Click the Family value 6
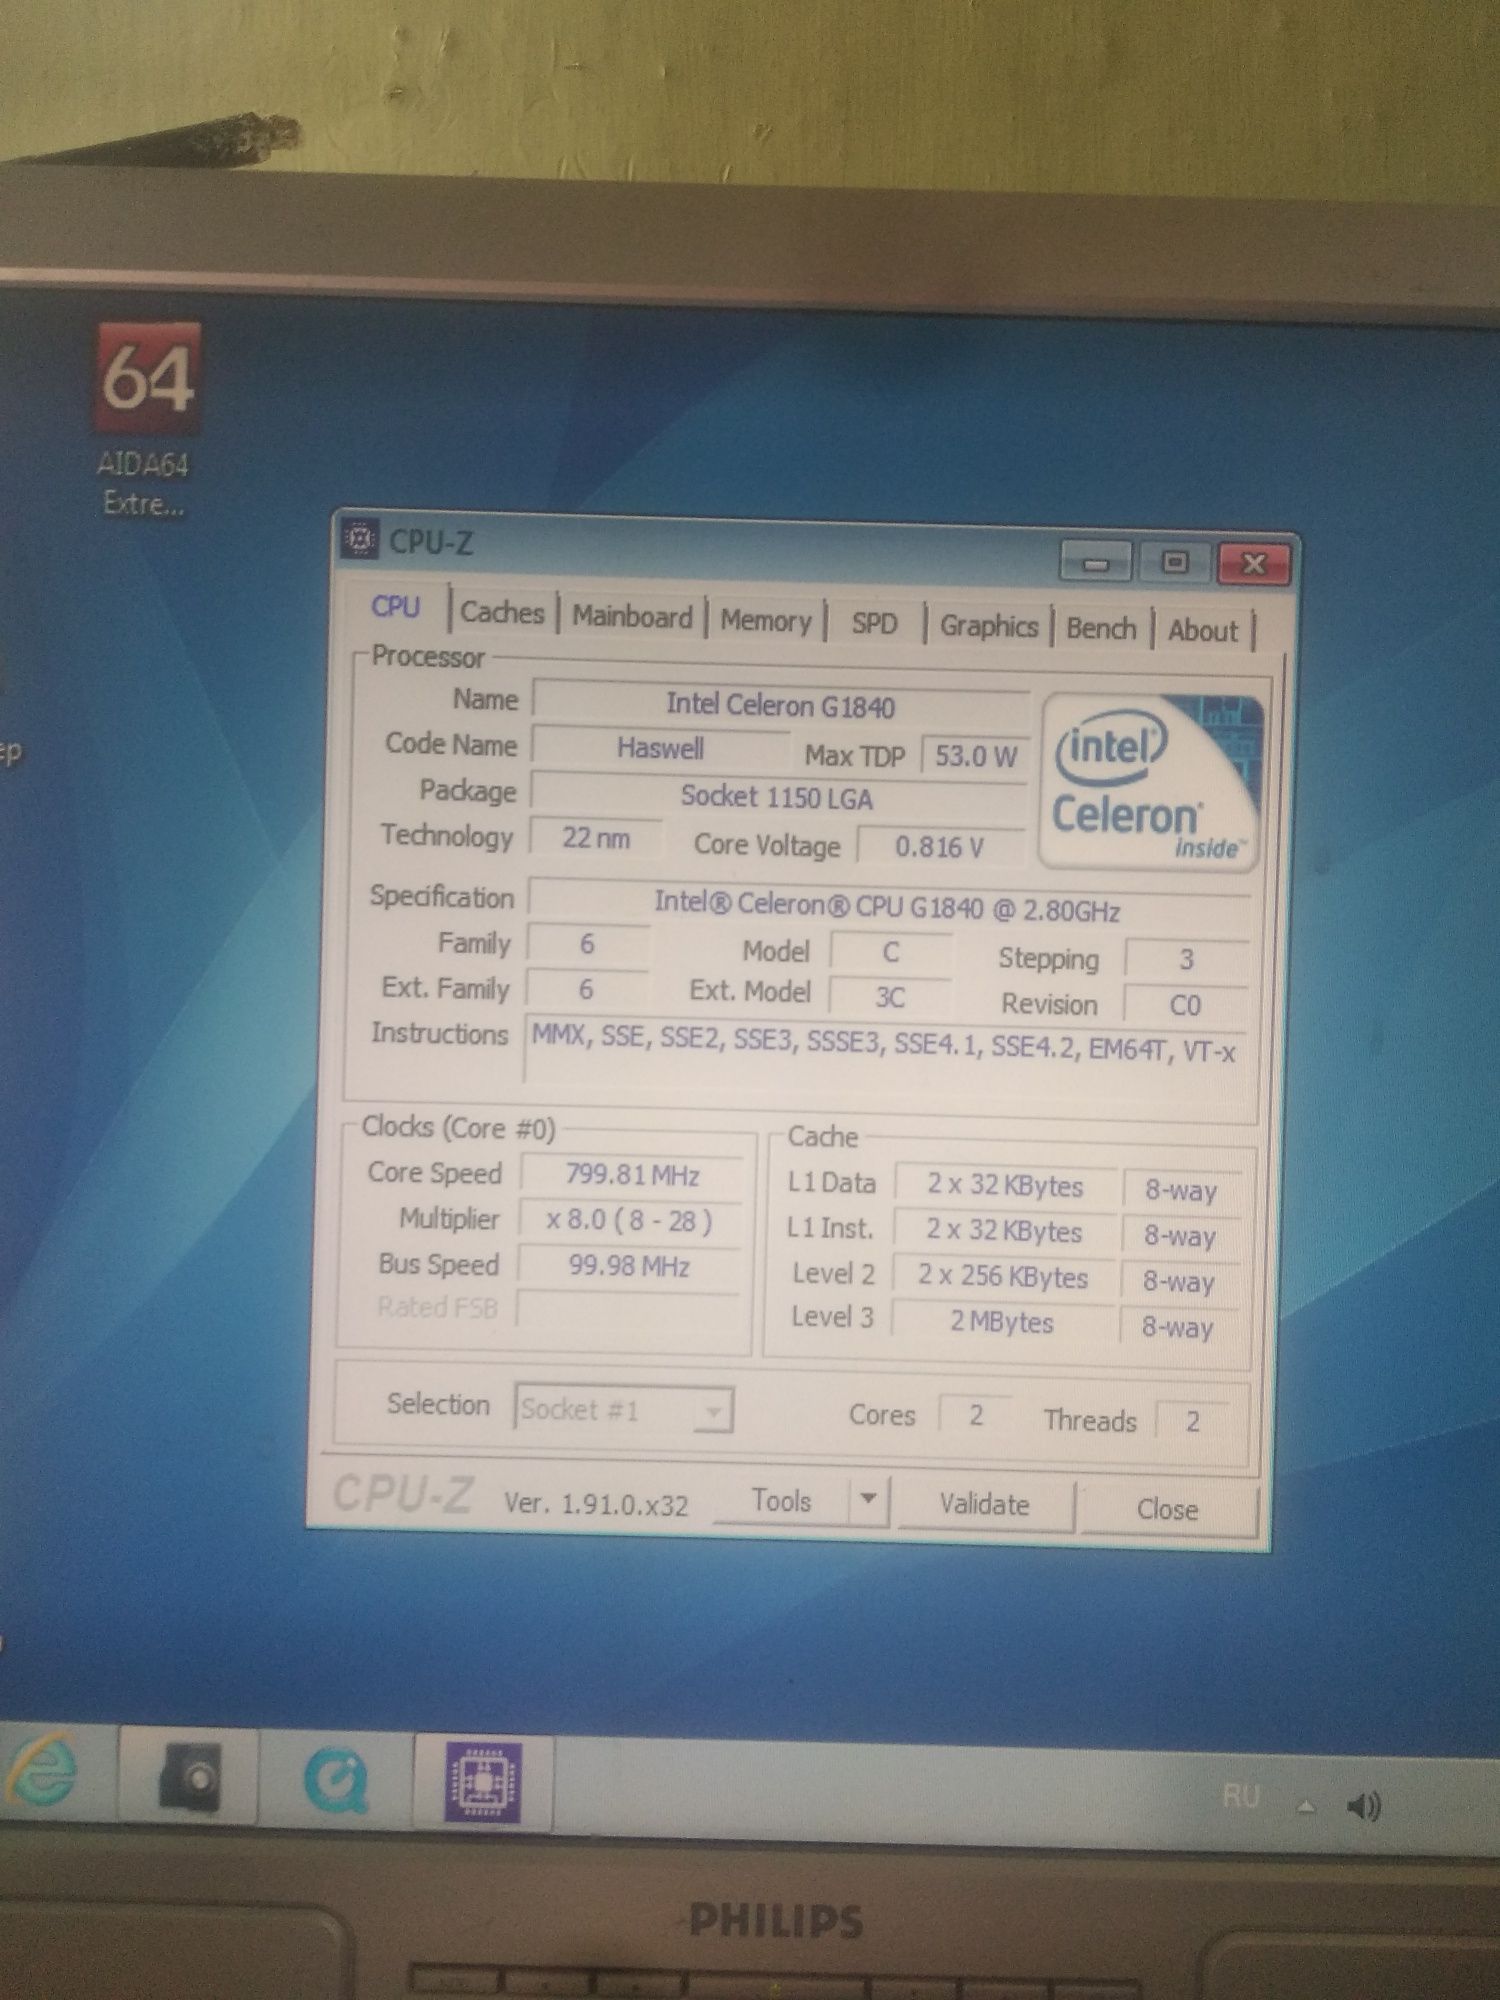Viewport: 1500px width, 2000px height. (x=587, y=943)
